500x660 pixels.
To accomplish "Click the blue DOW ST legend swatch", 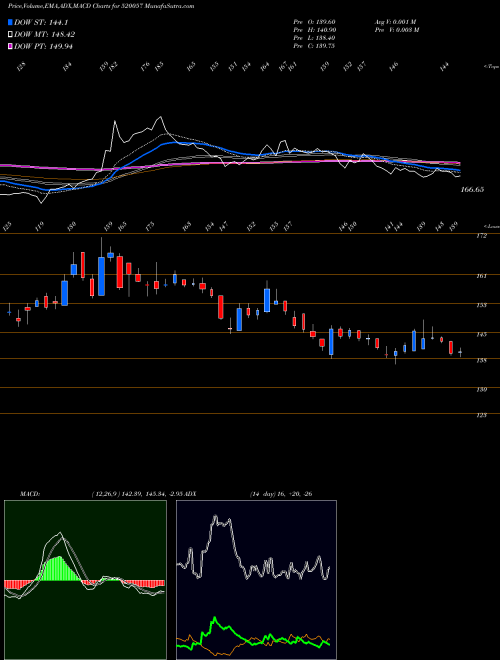I will coord(10,22).
